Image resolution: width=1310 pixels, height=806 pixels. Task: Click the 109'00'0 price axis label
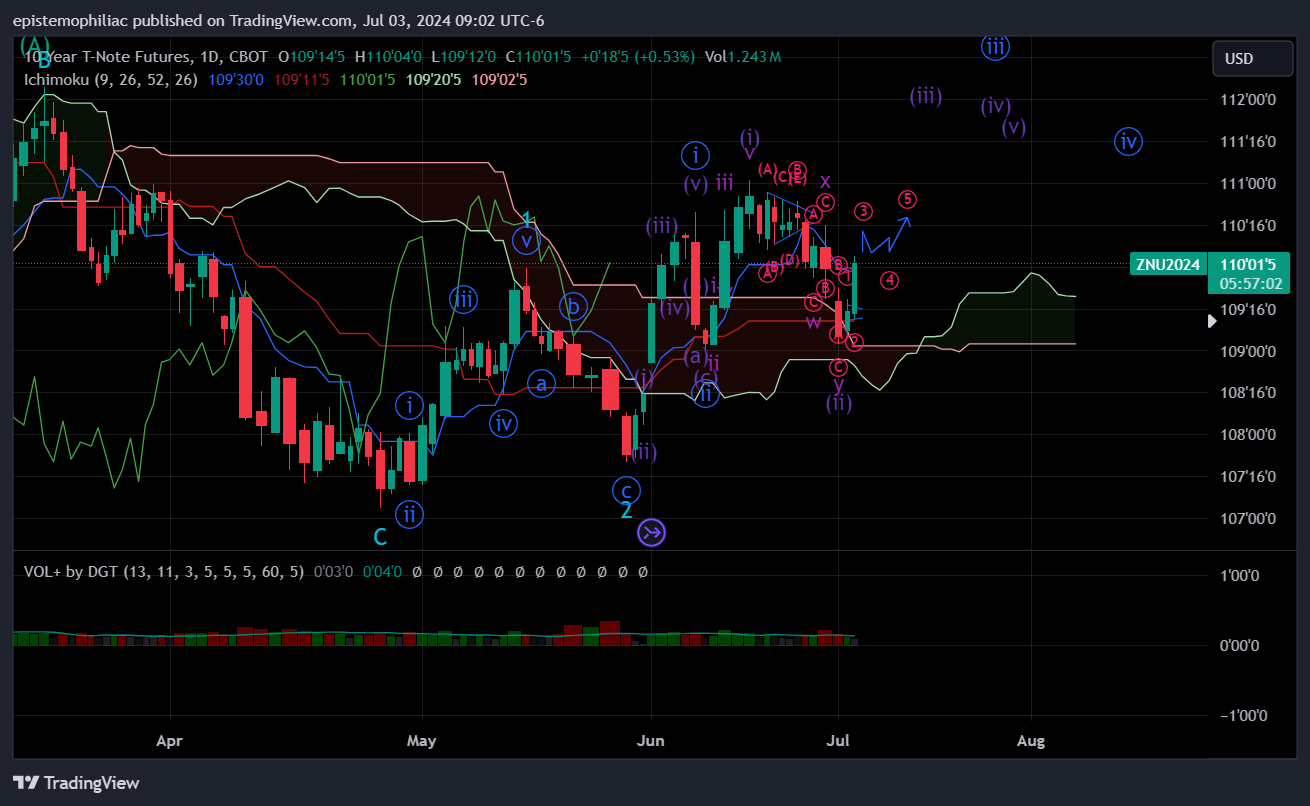(1248, 352)
